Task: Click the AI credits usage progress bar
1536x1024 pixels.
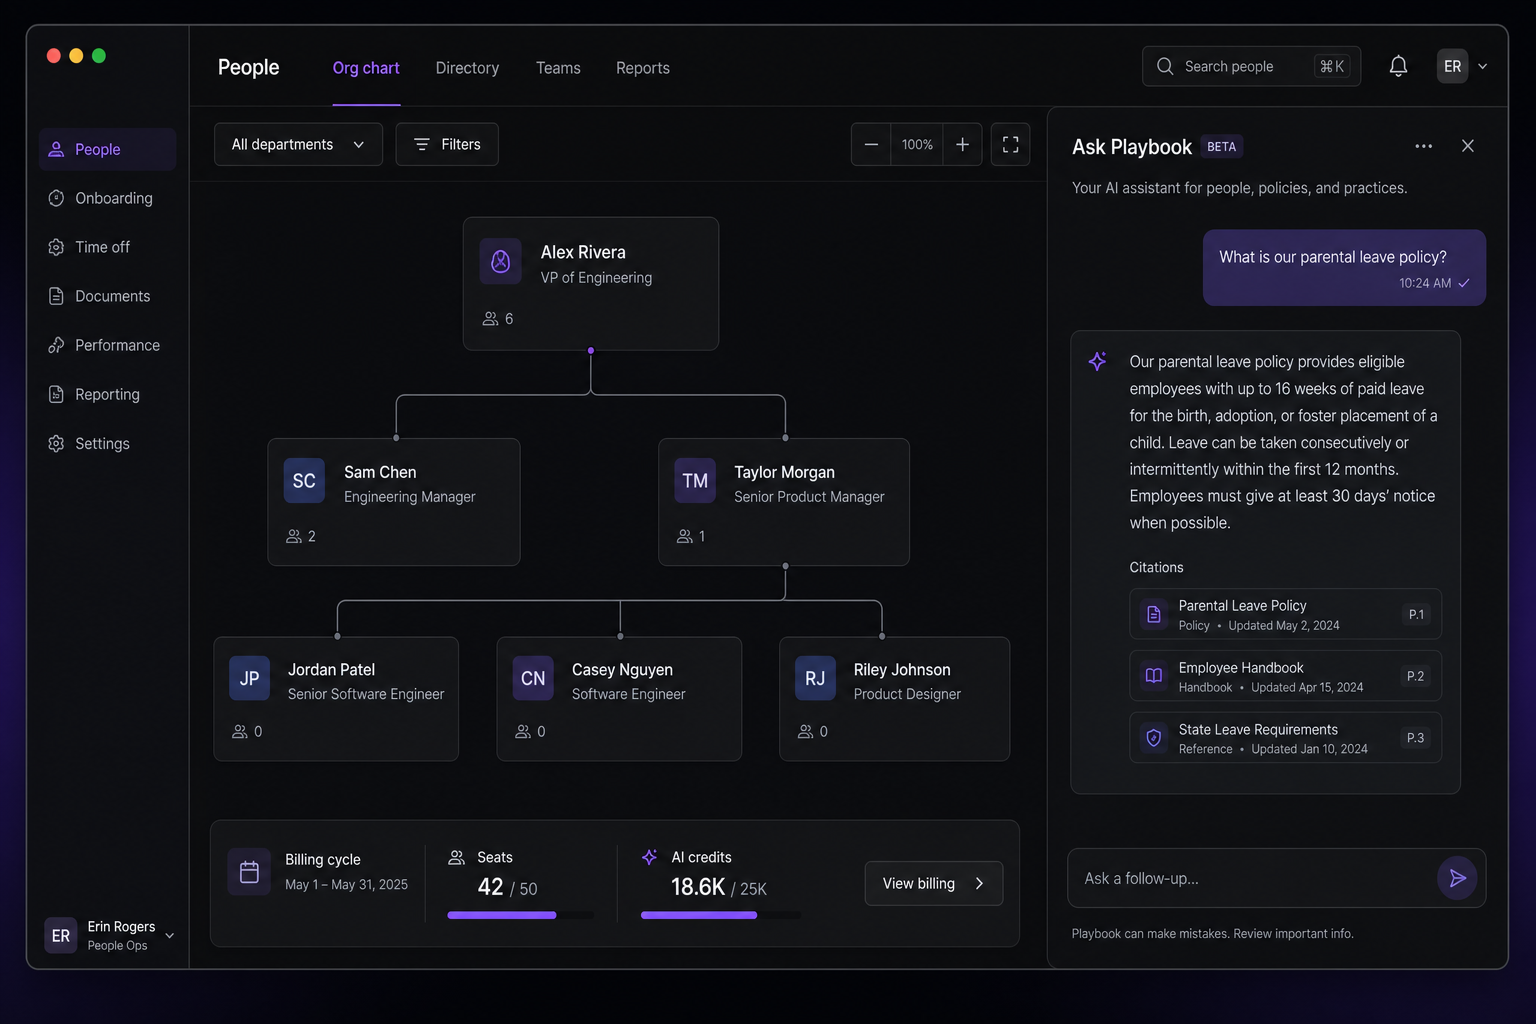Action: [x=720, y=915]
